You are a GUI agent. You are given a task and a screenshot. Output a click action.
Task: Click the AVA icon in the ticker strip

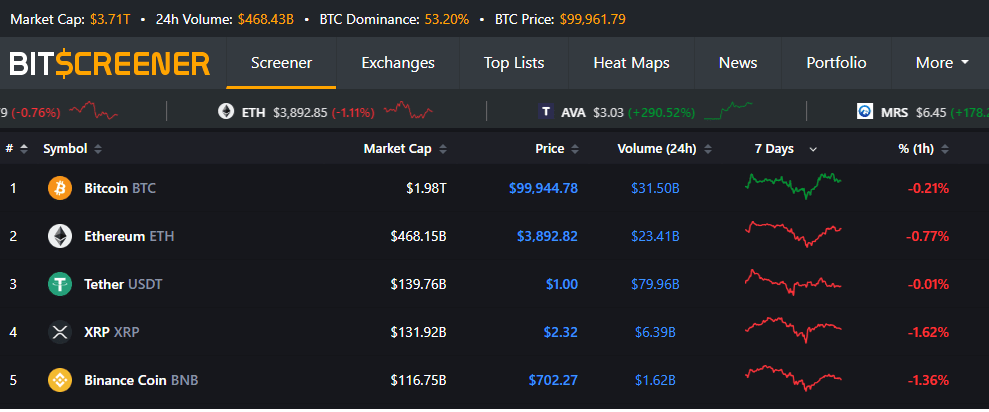click(x=546, y=112)
